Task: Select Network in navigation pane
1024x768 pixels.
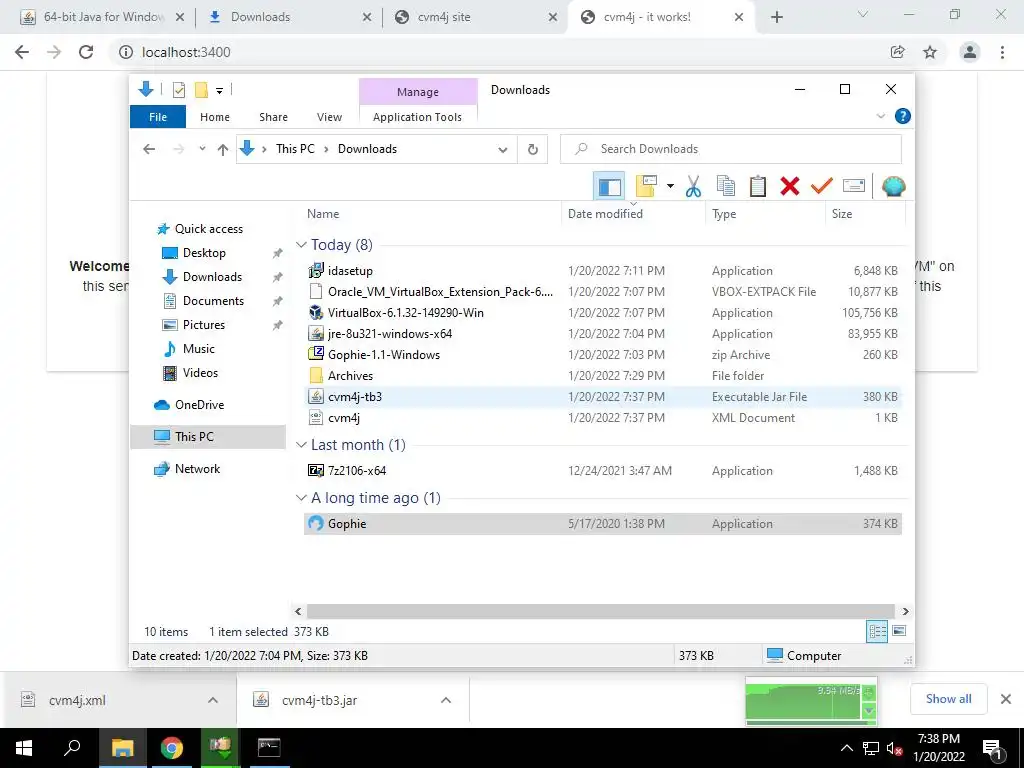Action: 197,469
